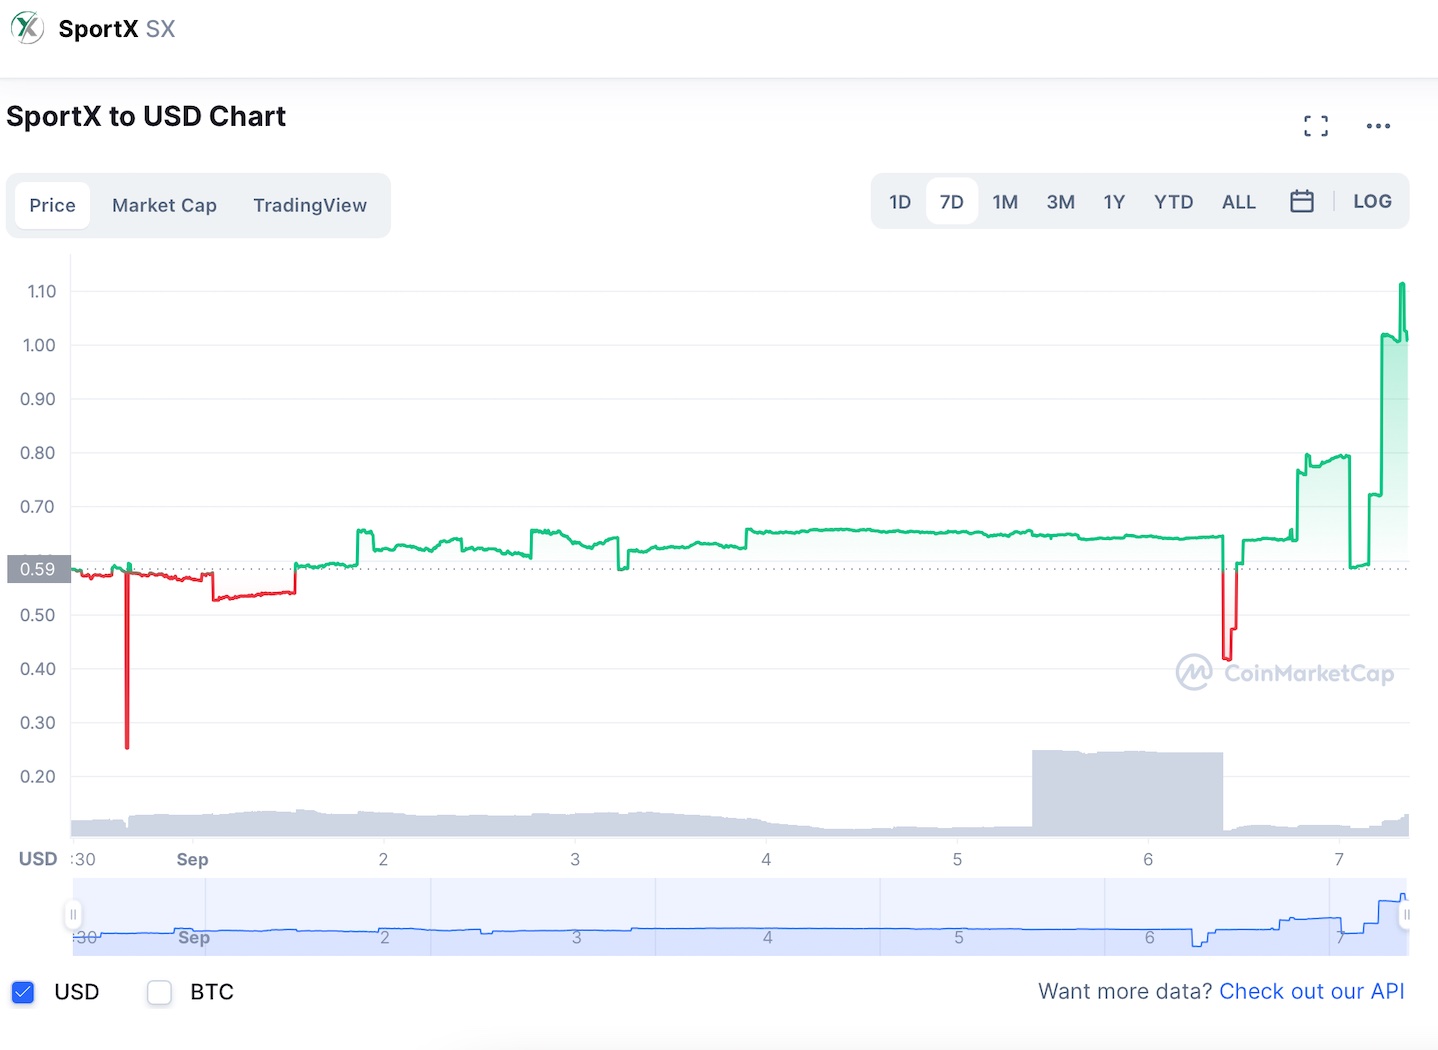Viewport: 1438px width, 1050px height.
Task: Click the SportX coin logo
Action: tap(26, 27)
